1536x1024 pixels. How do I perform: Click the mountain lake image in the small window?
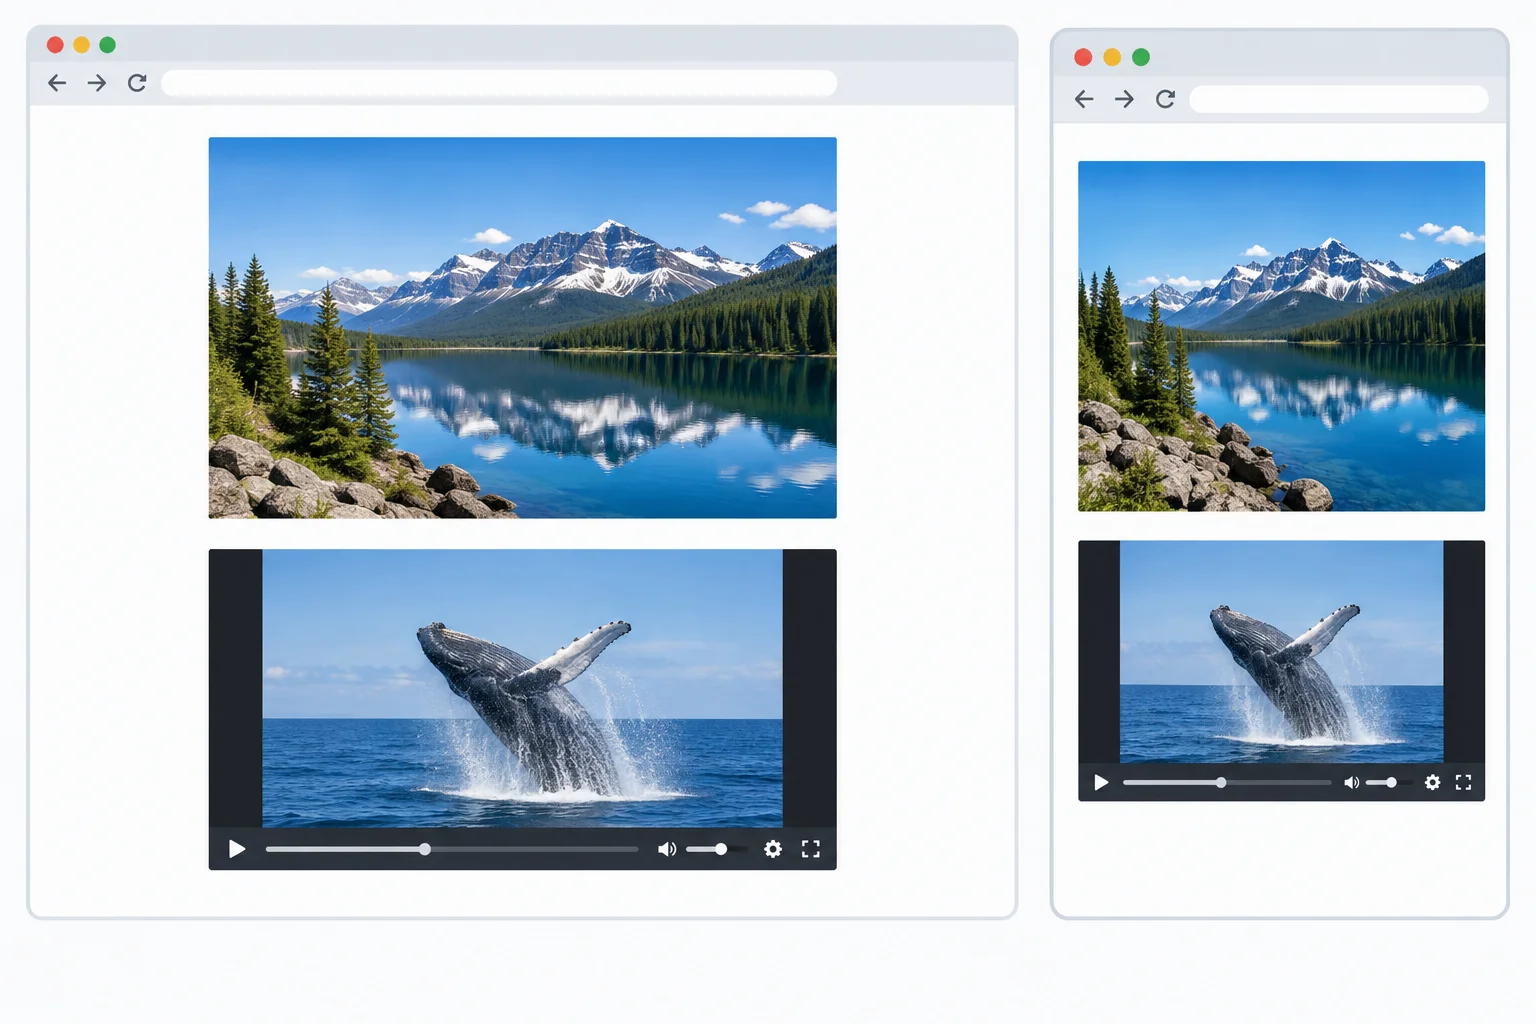pyautogui.click(x=1281, y=336)
